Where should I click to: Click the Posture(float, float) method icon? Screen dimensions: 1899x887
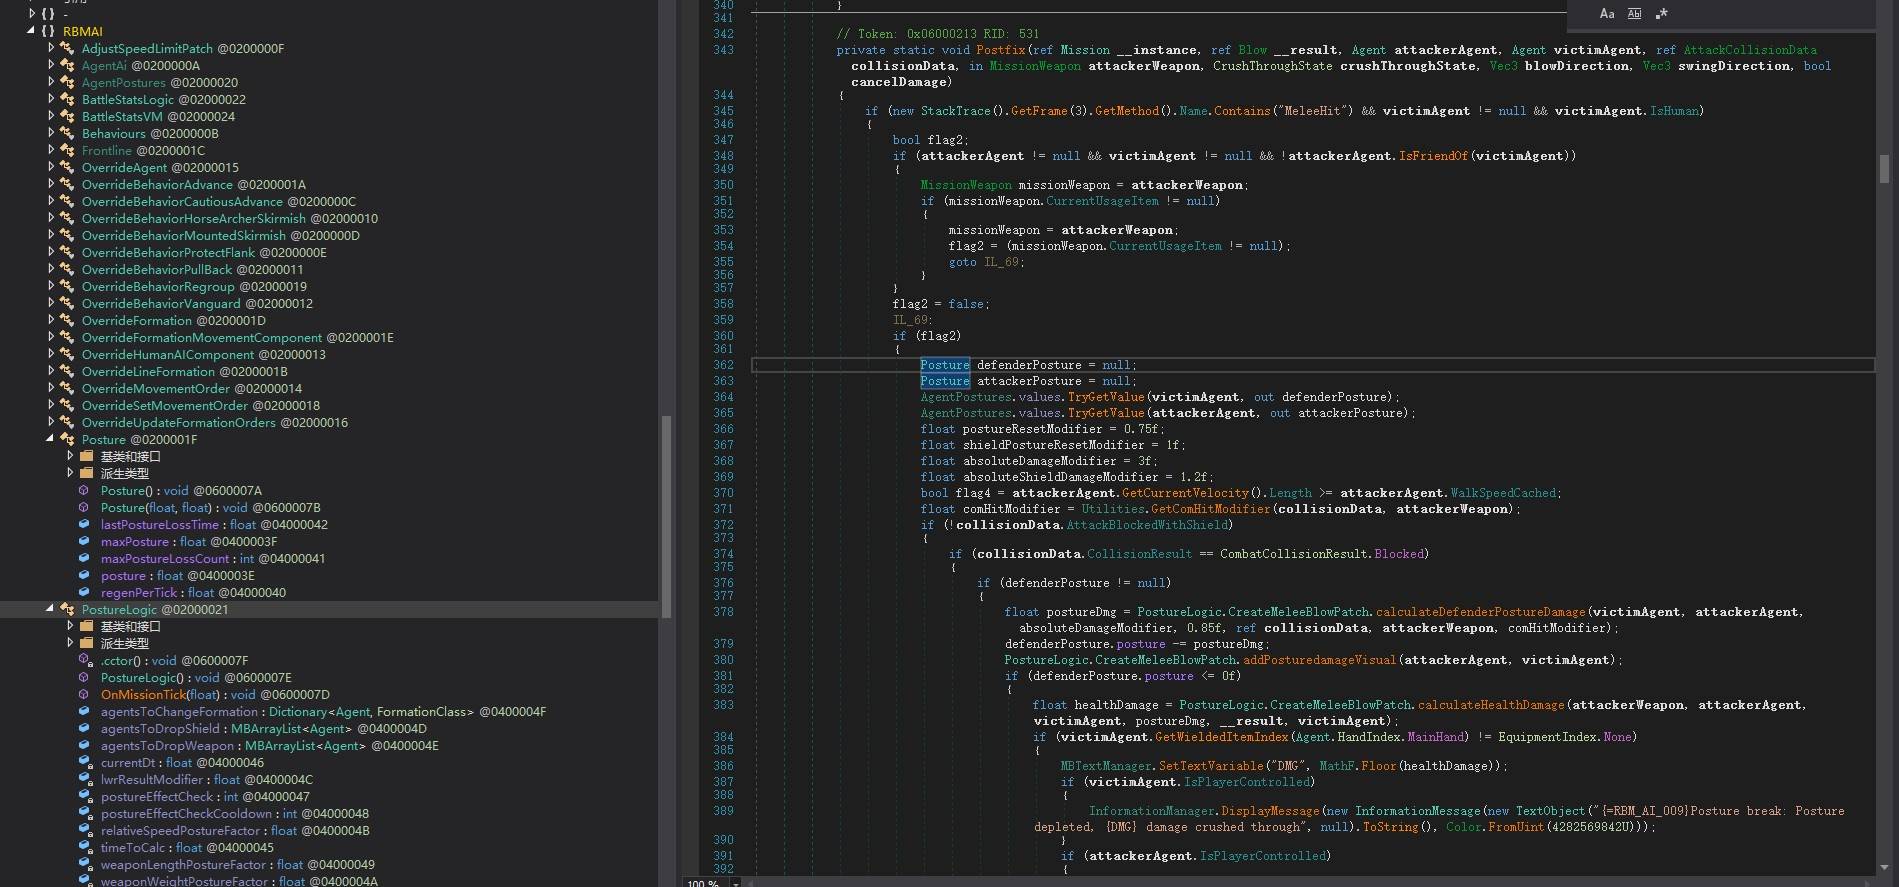coord(85,507)
